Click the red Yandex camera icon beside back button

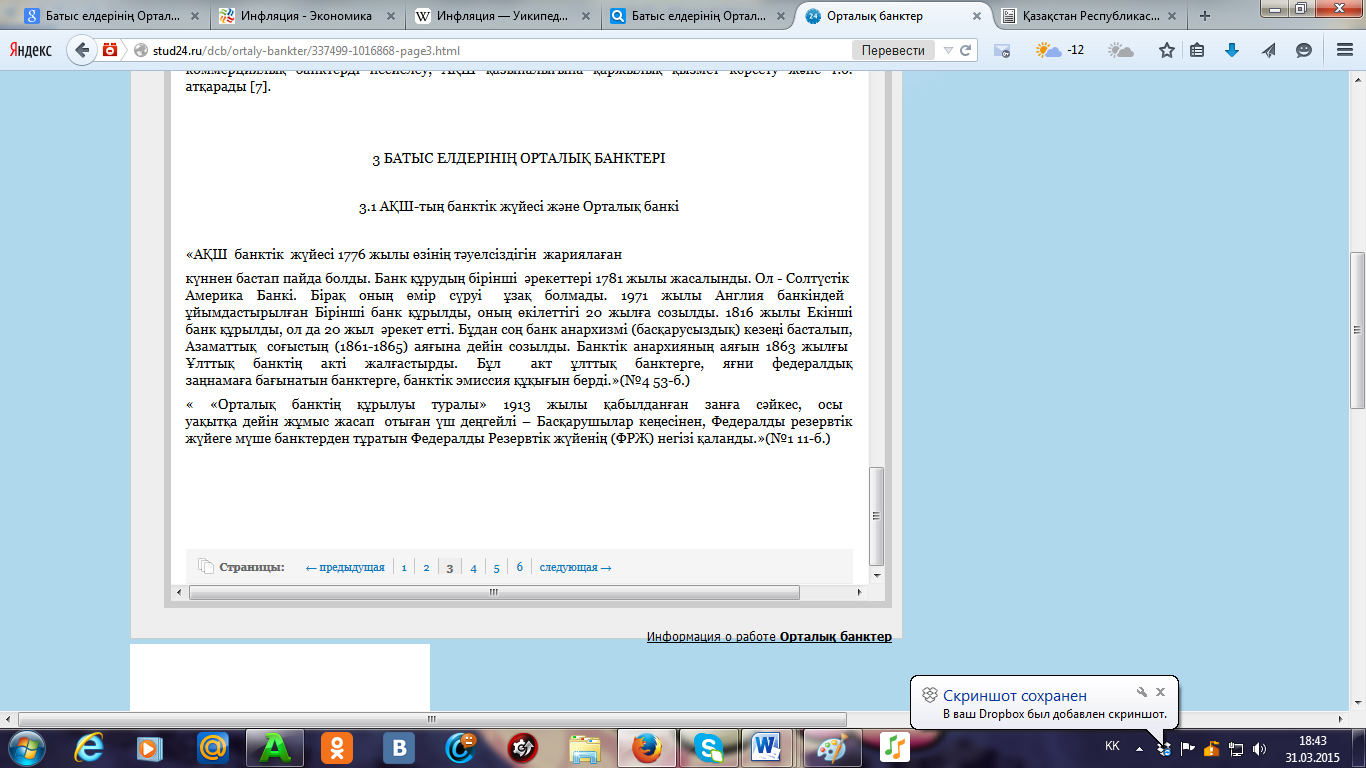pos(110,50)
